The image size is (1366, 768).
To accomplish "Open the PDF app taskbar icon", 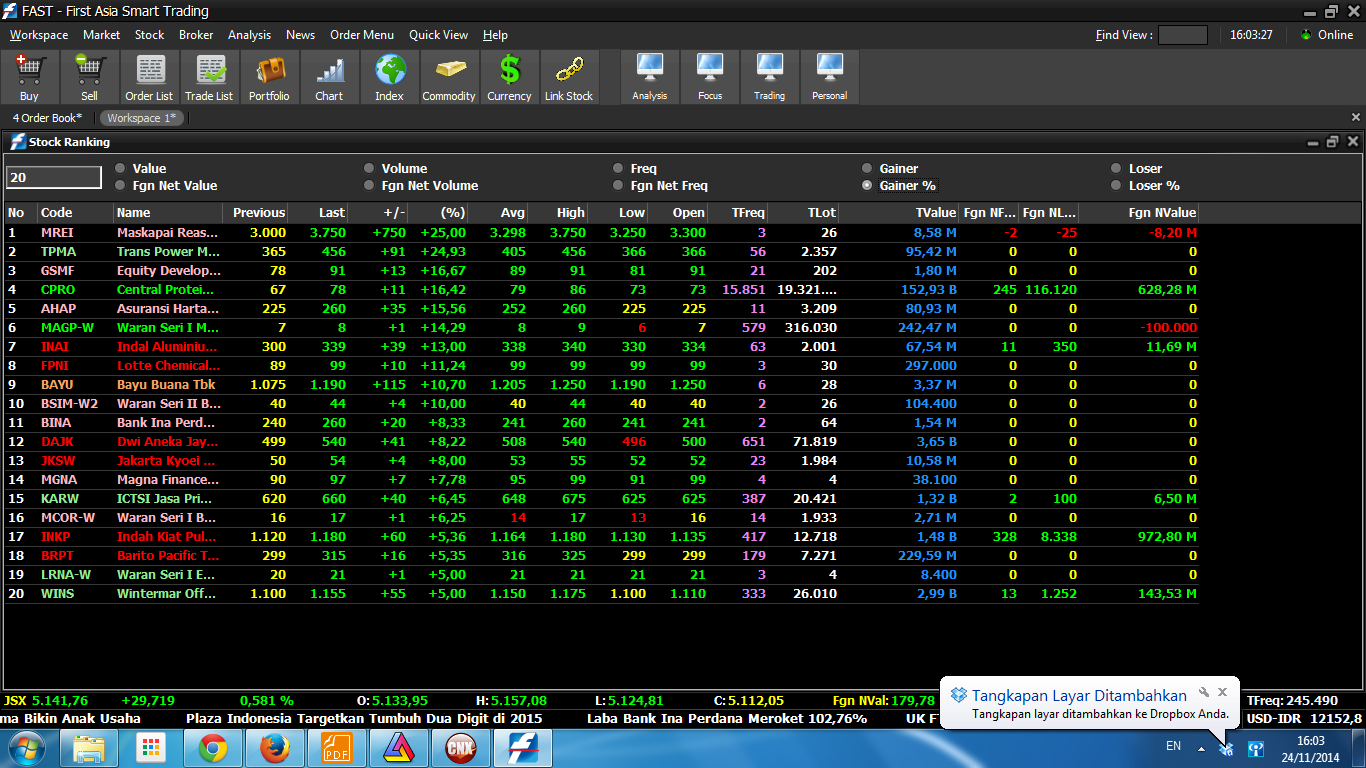I will (x=336, y=748).
